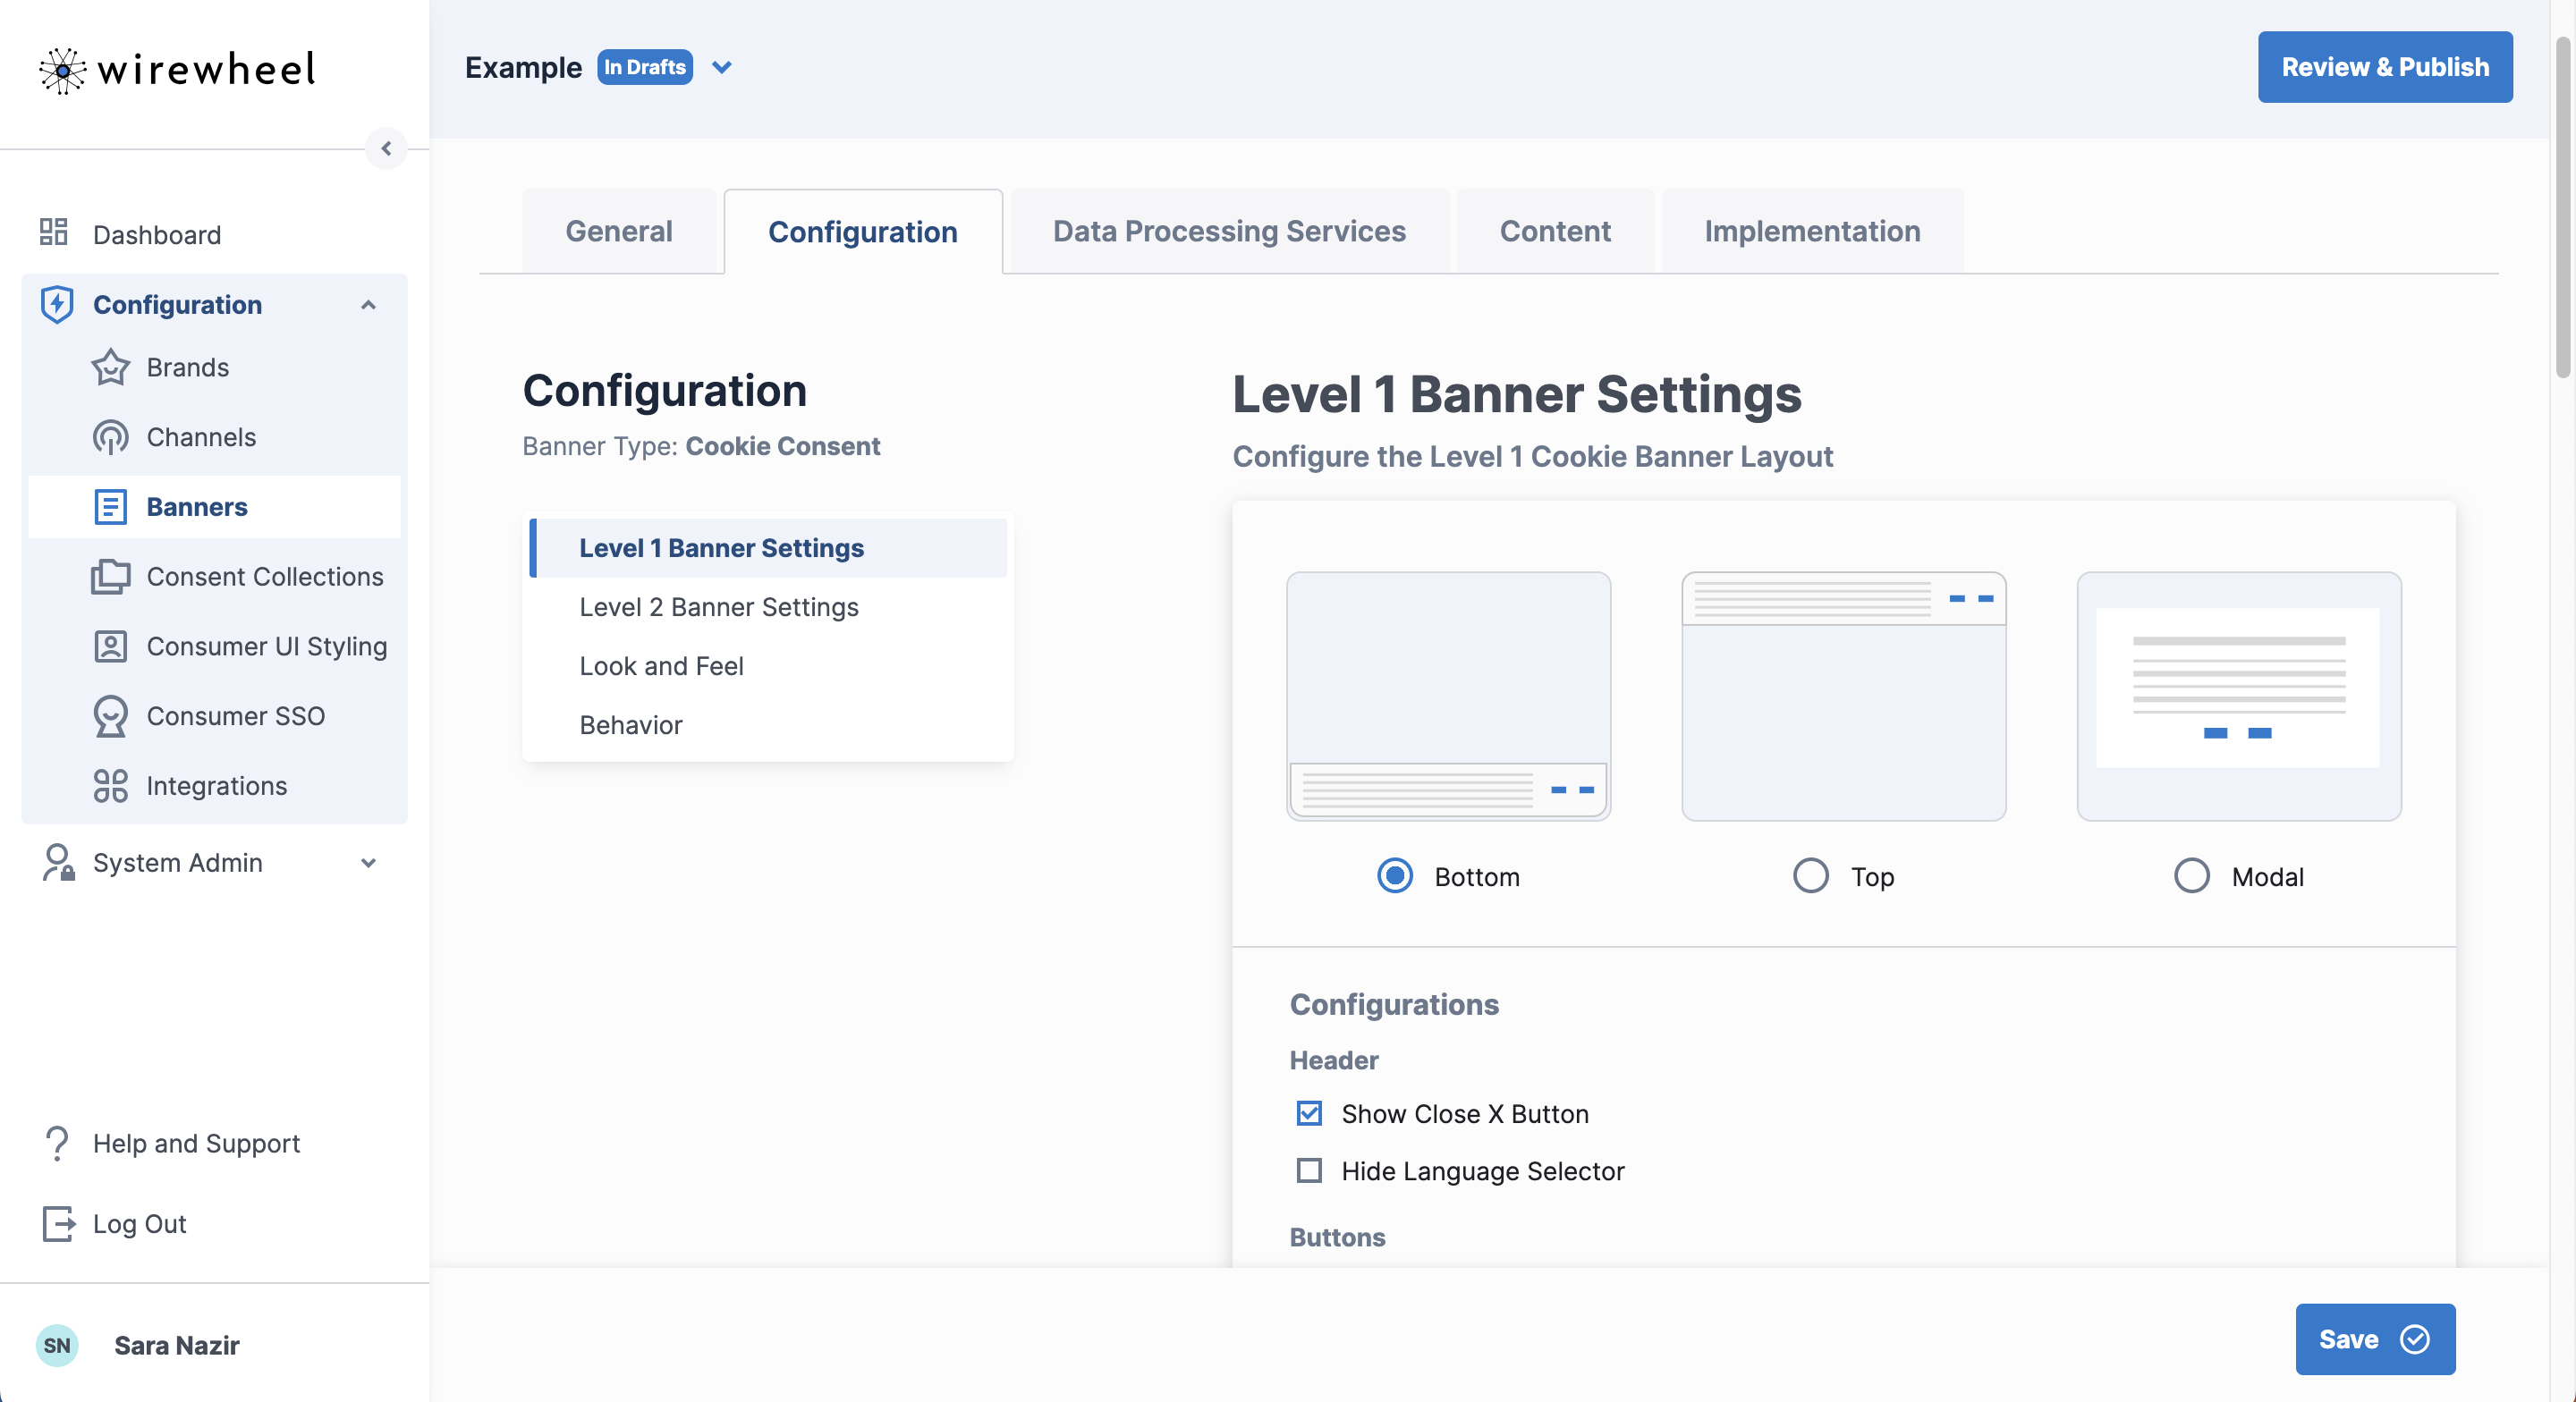Click the Review & Publish button
The image size is (2576, 1402).
click(2384, 67)
